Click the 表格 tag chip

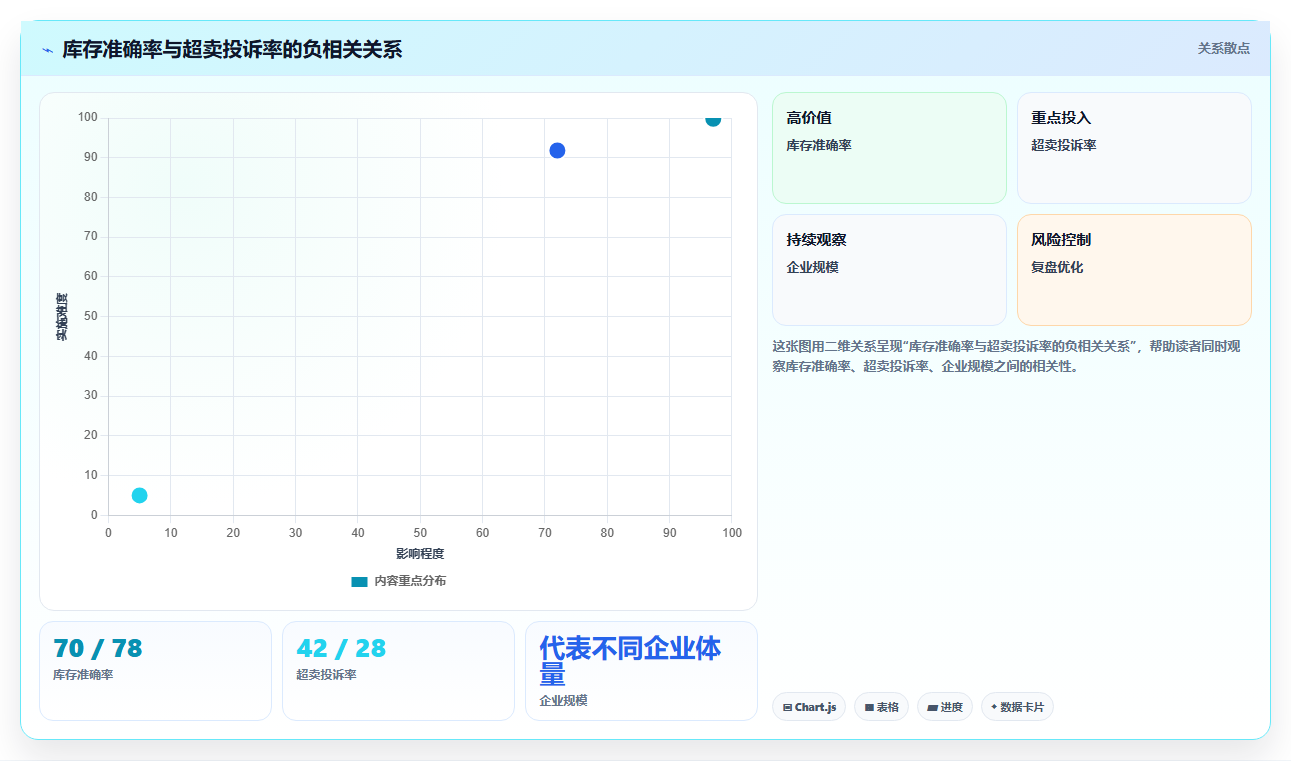[881, 707]
